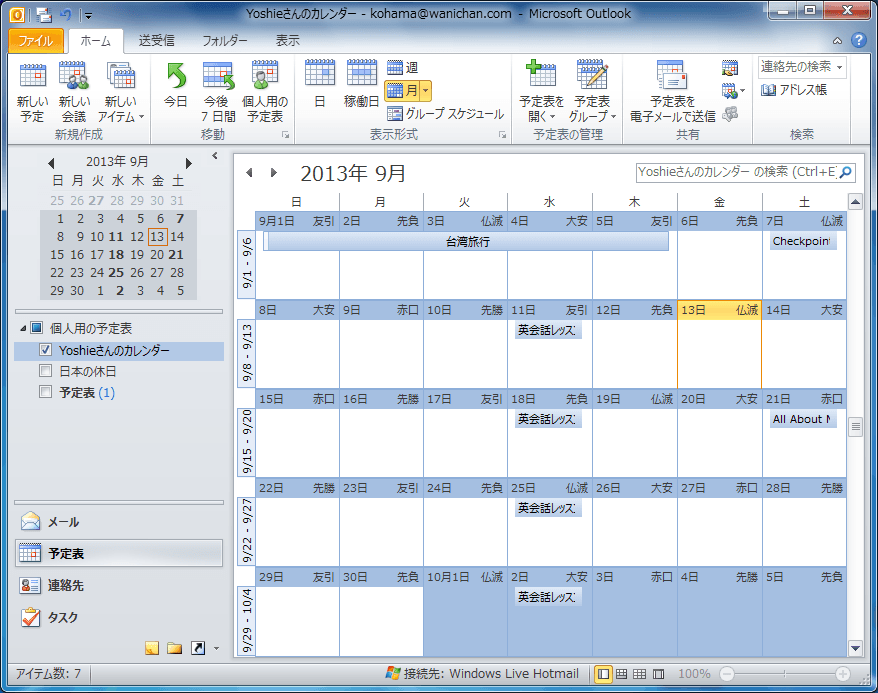
Task: Click zoom in plus button
Action: click(x=843, y=673)
